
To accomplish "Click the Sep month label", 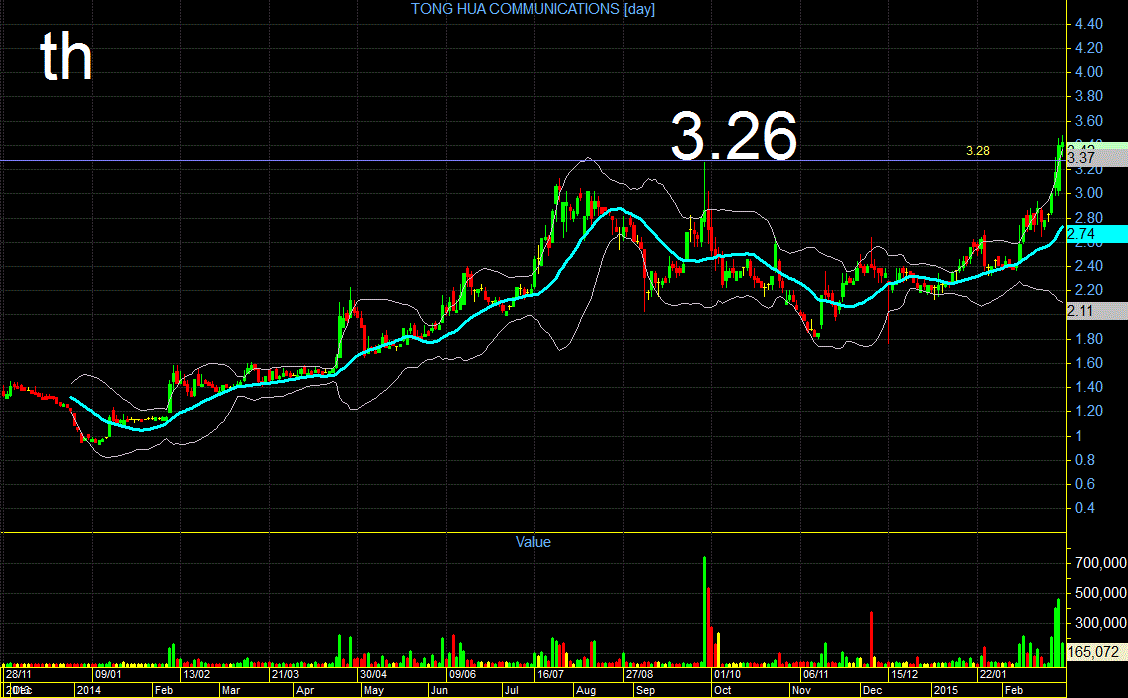I will point(646,690).
